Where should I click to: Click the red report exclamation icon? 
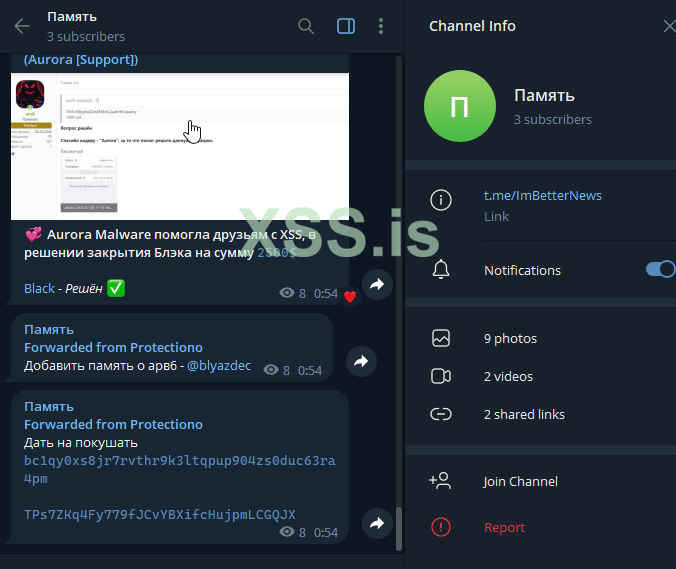441,527
